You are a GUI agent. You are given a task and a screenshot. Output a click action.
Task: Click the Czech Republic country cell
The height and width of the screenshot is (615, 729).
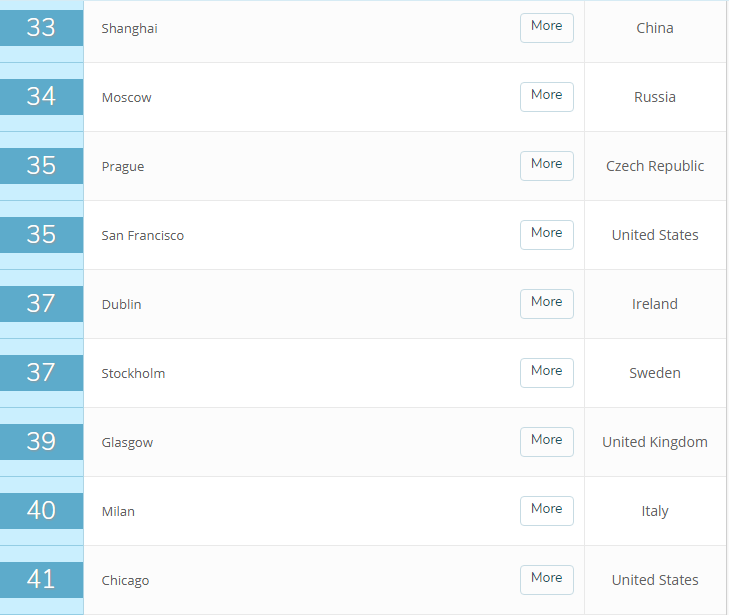pos(655,166)
